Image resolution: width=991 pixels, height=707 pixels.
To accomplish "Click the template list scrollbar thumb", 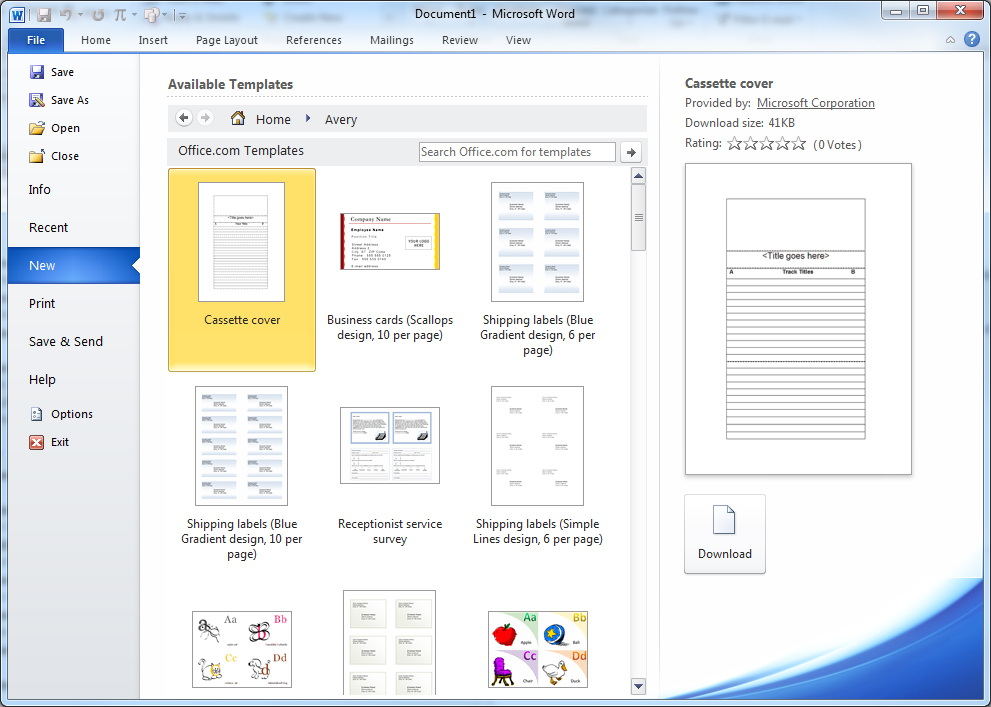I will [x=638, y=217].
